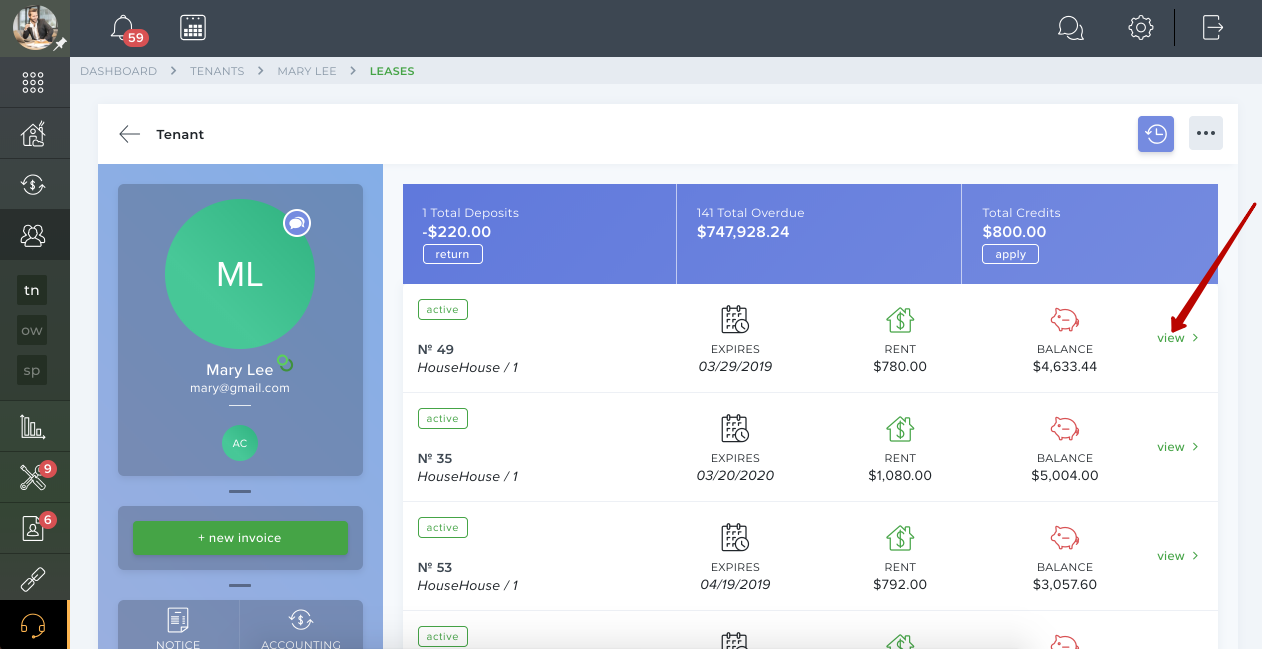Click the expires calendar icon for lease 49
The width and height of the screenshot is (1262, 649).
click(x=735, y=320)
